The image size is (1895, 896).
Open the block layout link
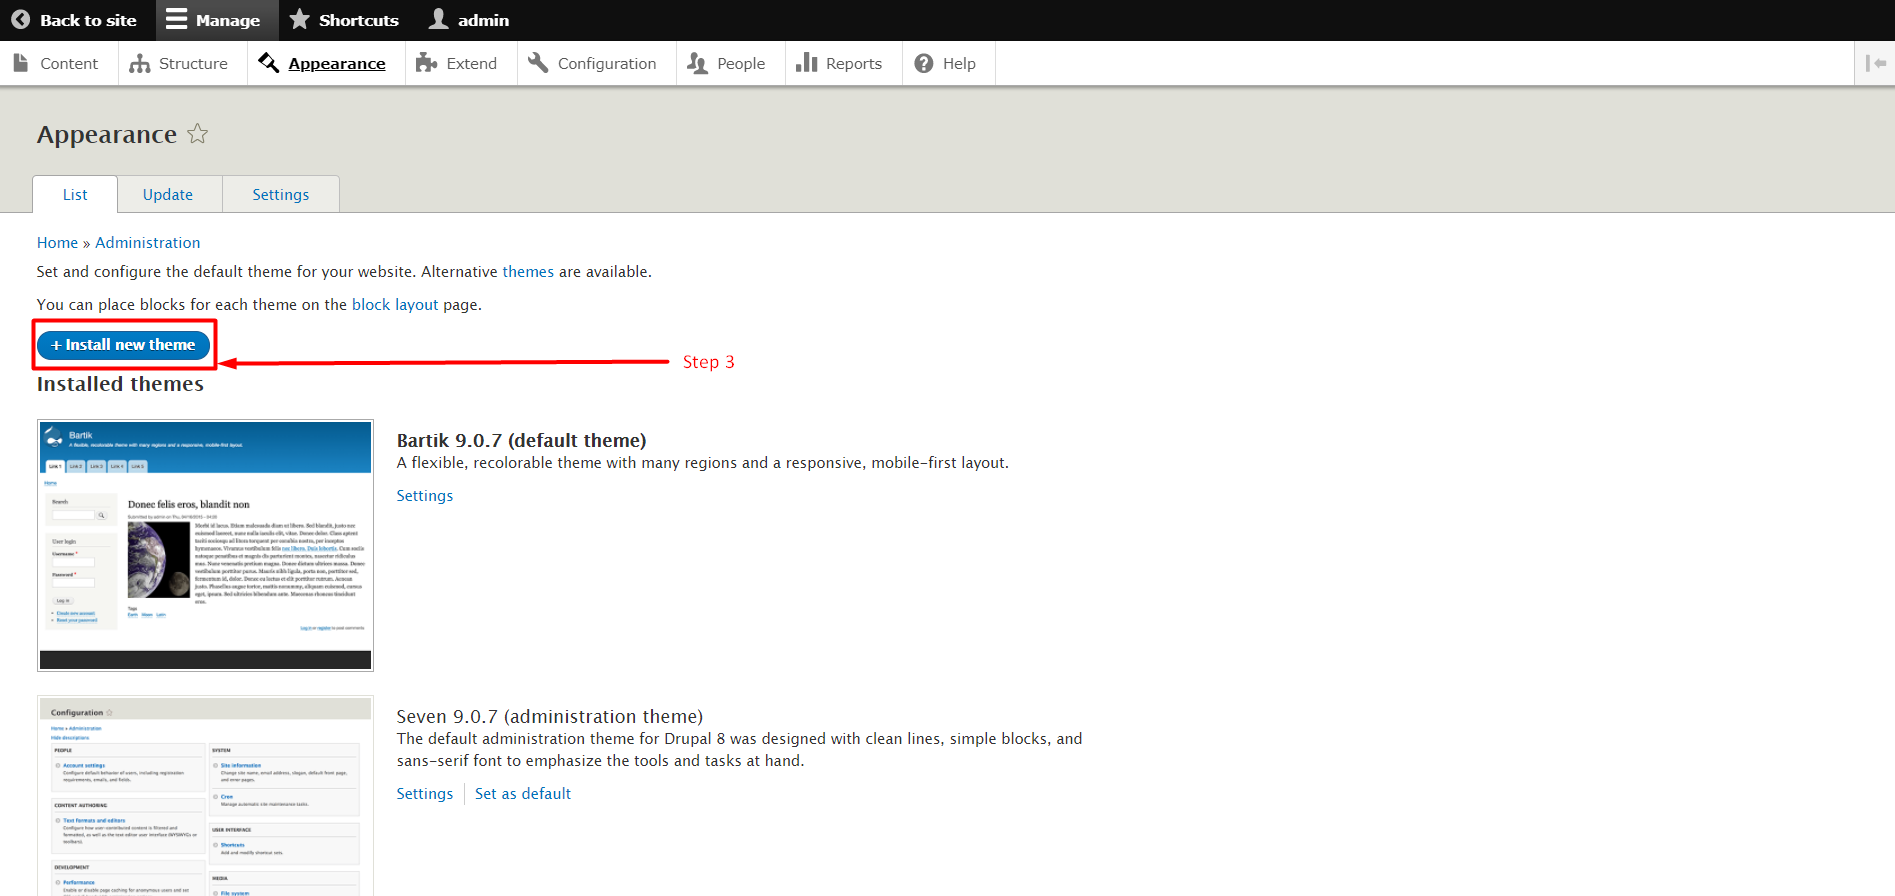point(395,304)
